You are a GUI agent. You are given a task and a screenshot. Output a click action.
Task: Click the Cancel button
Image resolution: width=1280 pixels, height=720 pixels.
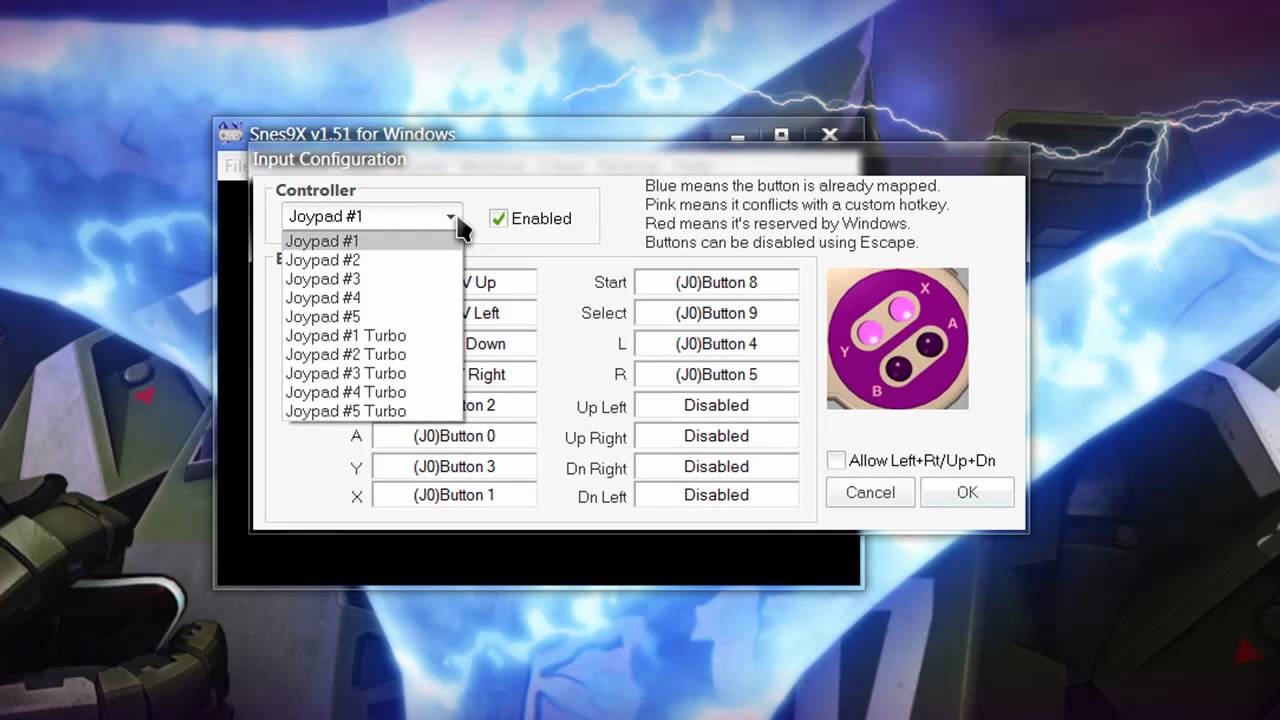(870, 492)
